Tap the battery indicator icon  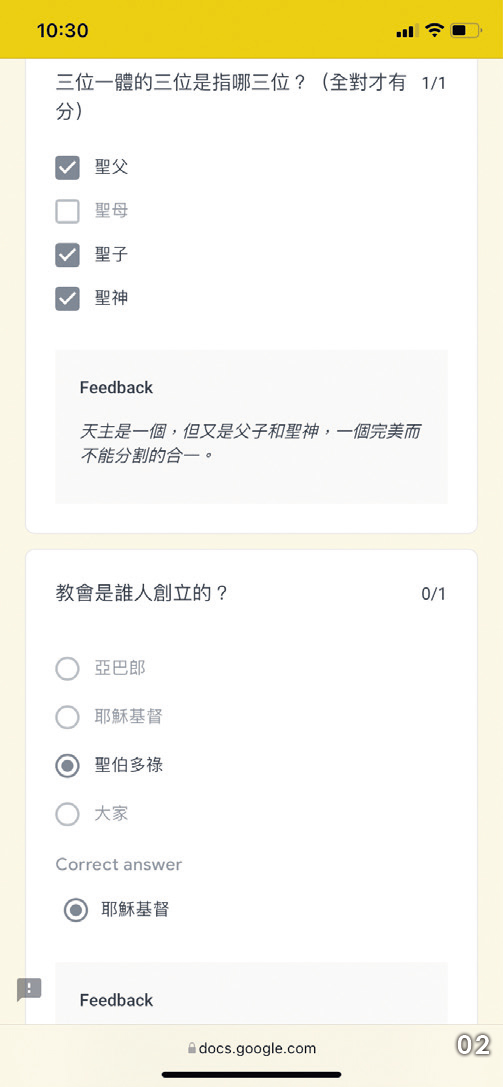[466, 31]
